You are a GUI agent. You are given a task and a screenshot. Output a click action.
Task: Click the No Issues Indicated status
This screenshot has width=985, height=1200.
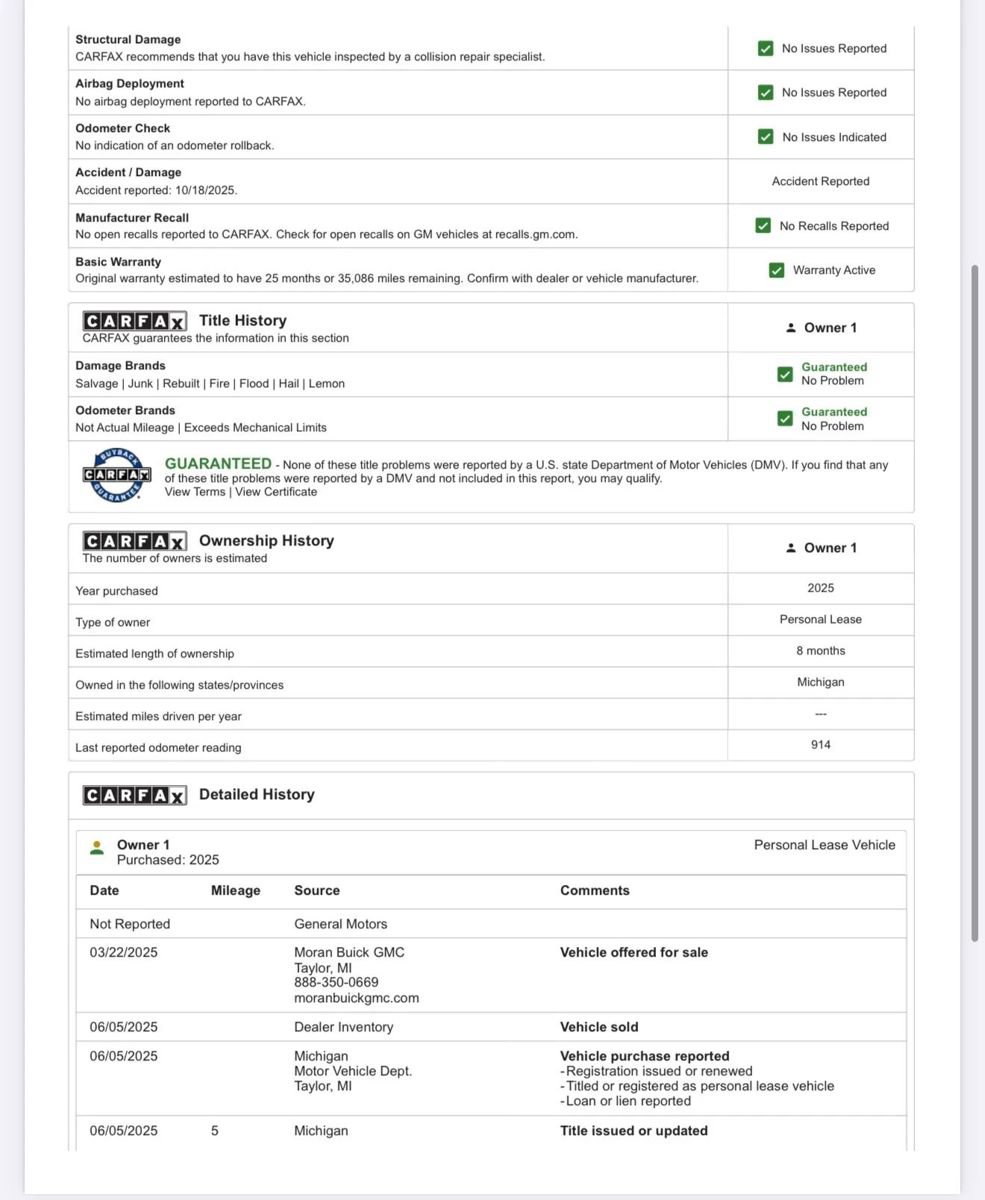pos(834,137)
